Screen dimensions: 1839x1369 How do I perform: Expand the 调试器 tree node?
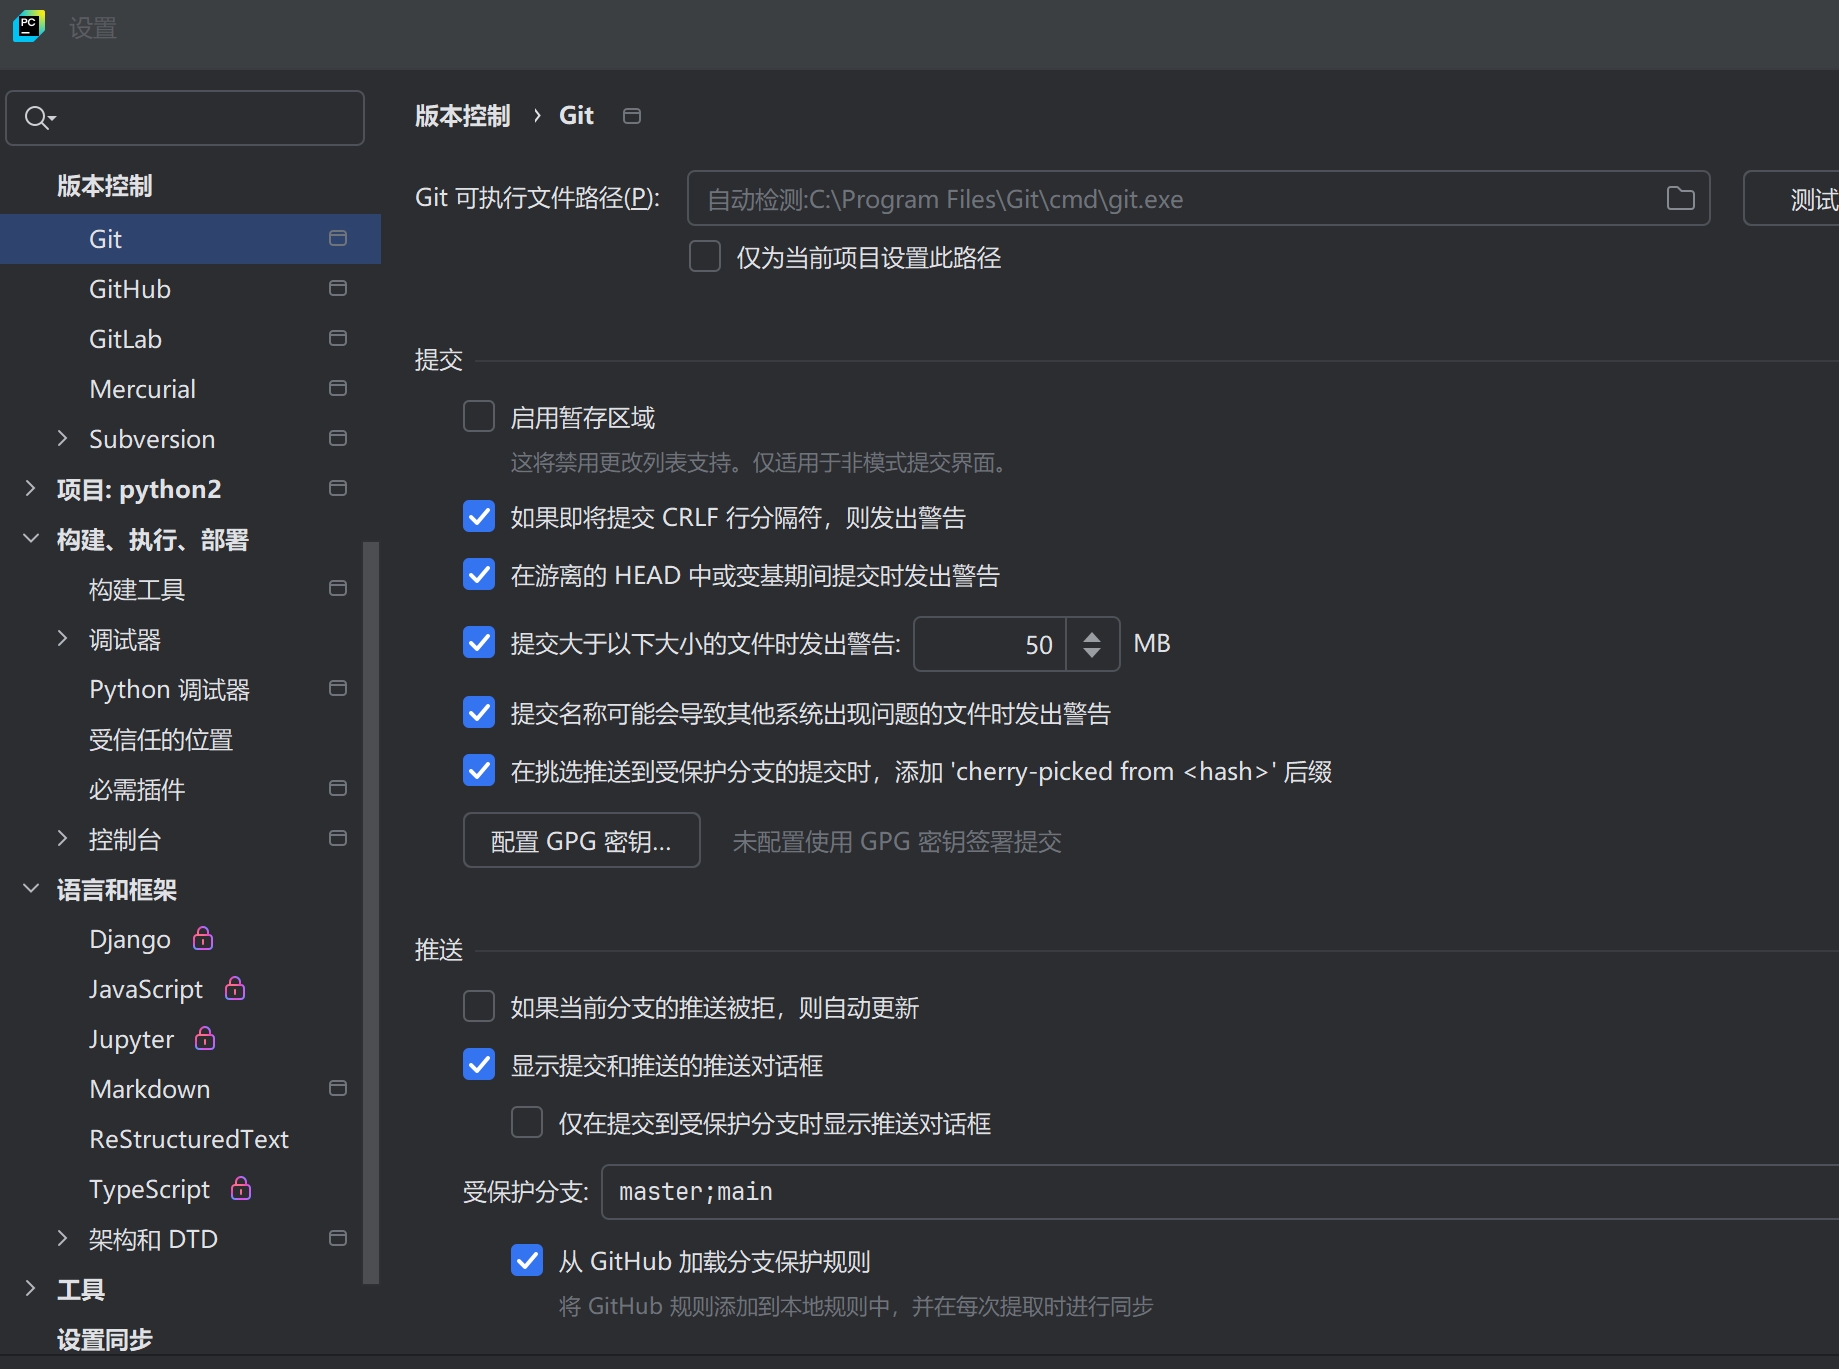coord(62,638)
